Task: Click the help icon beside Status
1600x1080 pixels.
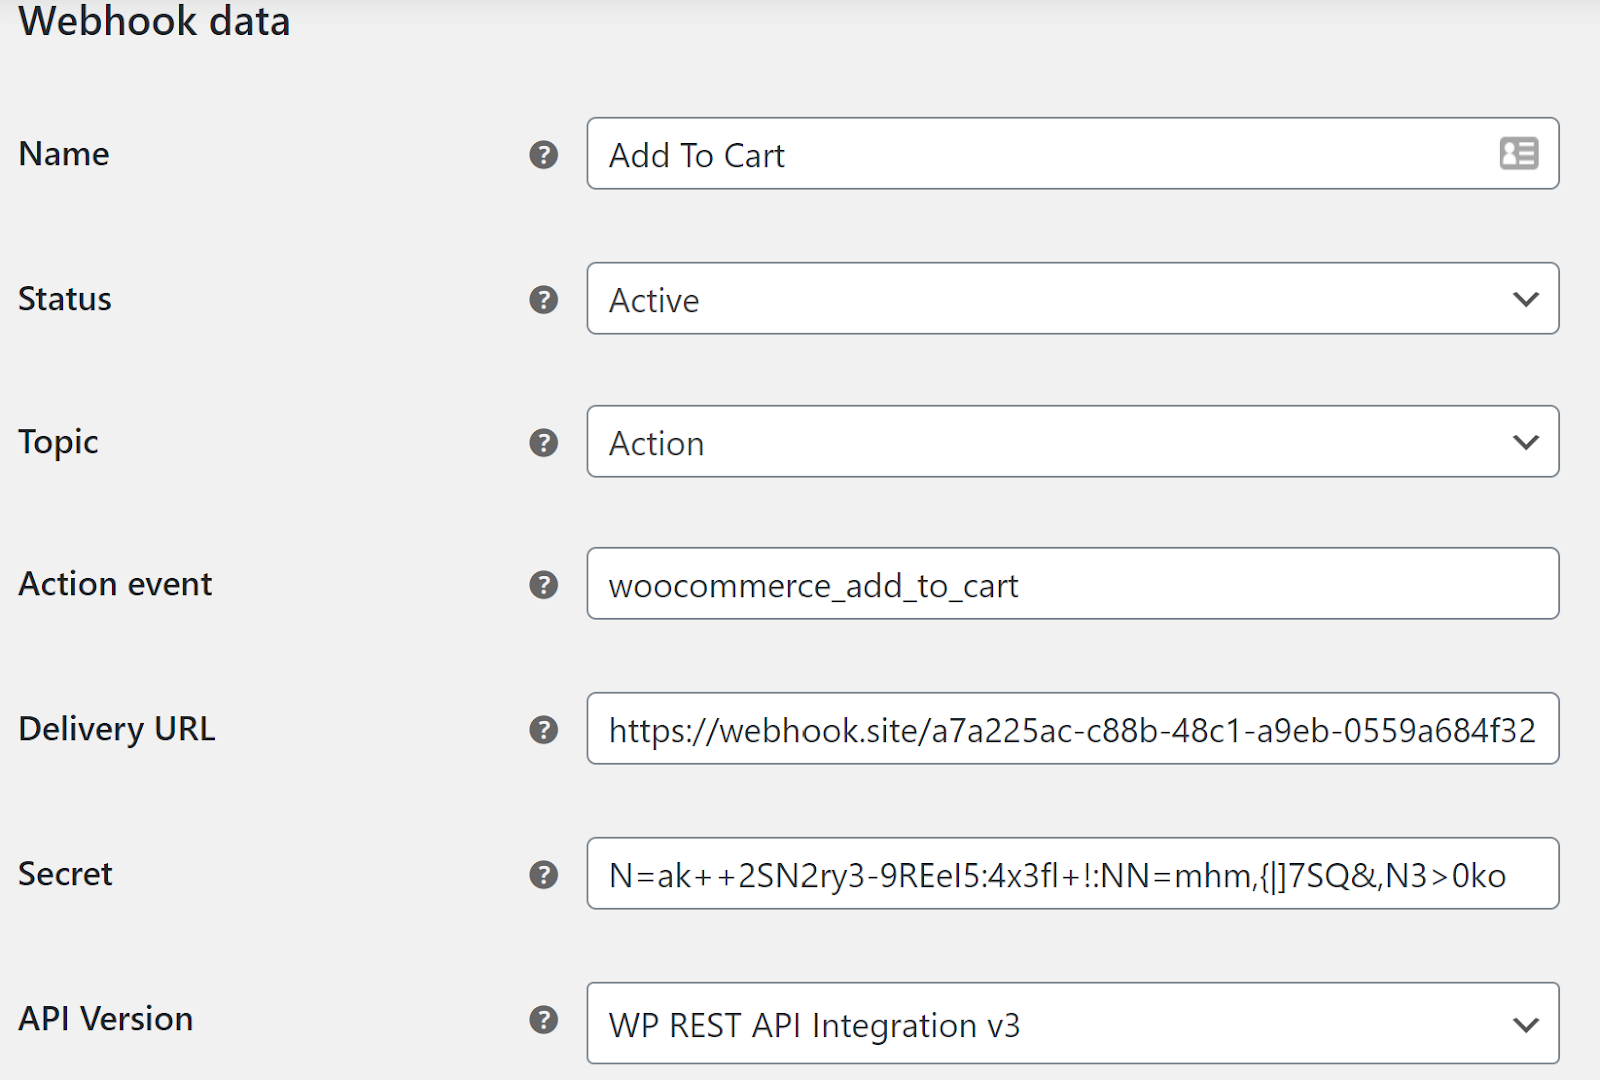Action: (x=543, y=299)
